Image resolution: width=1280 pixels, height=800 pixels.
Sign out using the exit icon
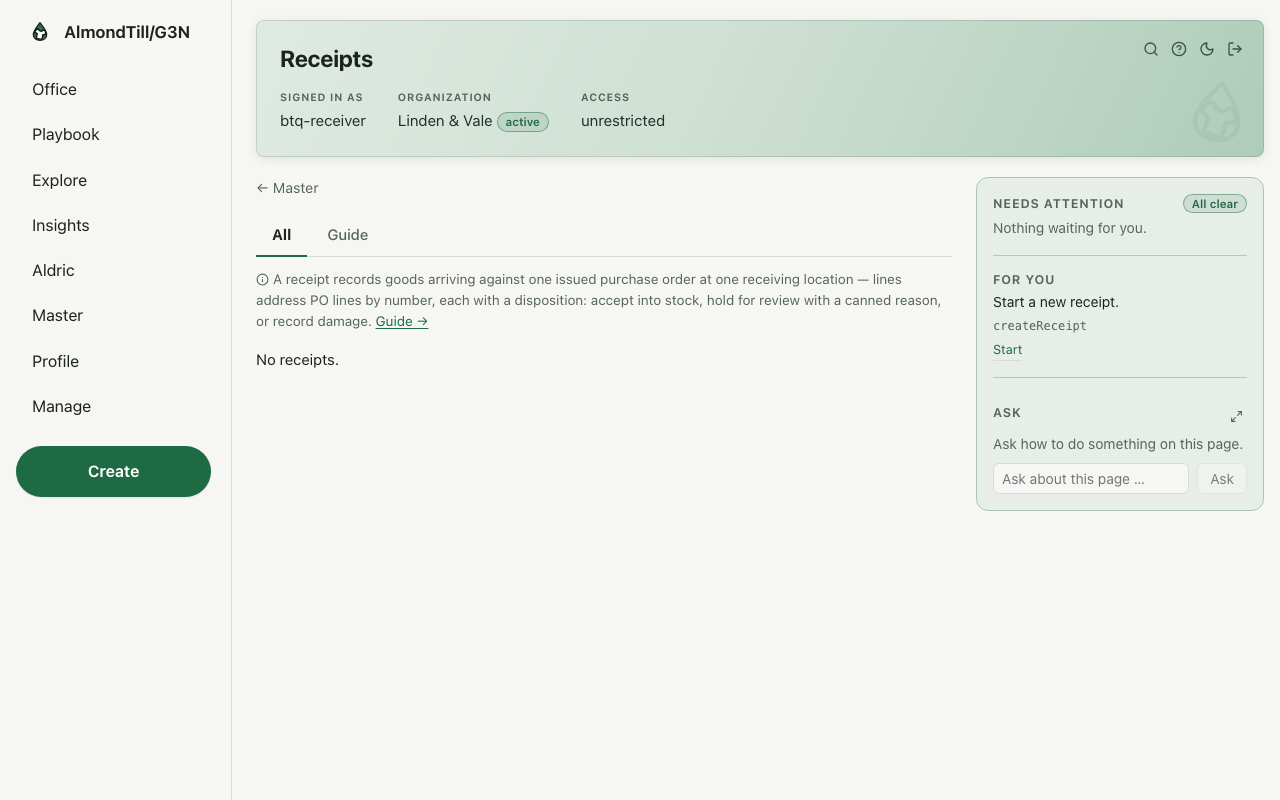1235,49
